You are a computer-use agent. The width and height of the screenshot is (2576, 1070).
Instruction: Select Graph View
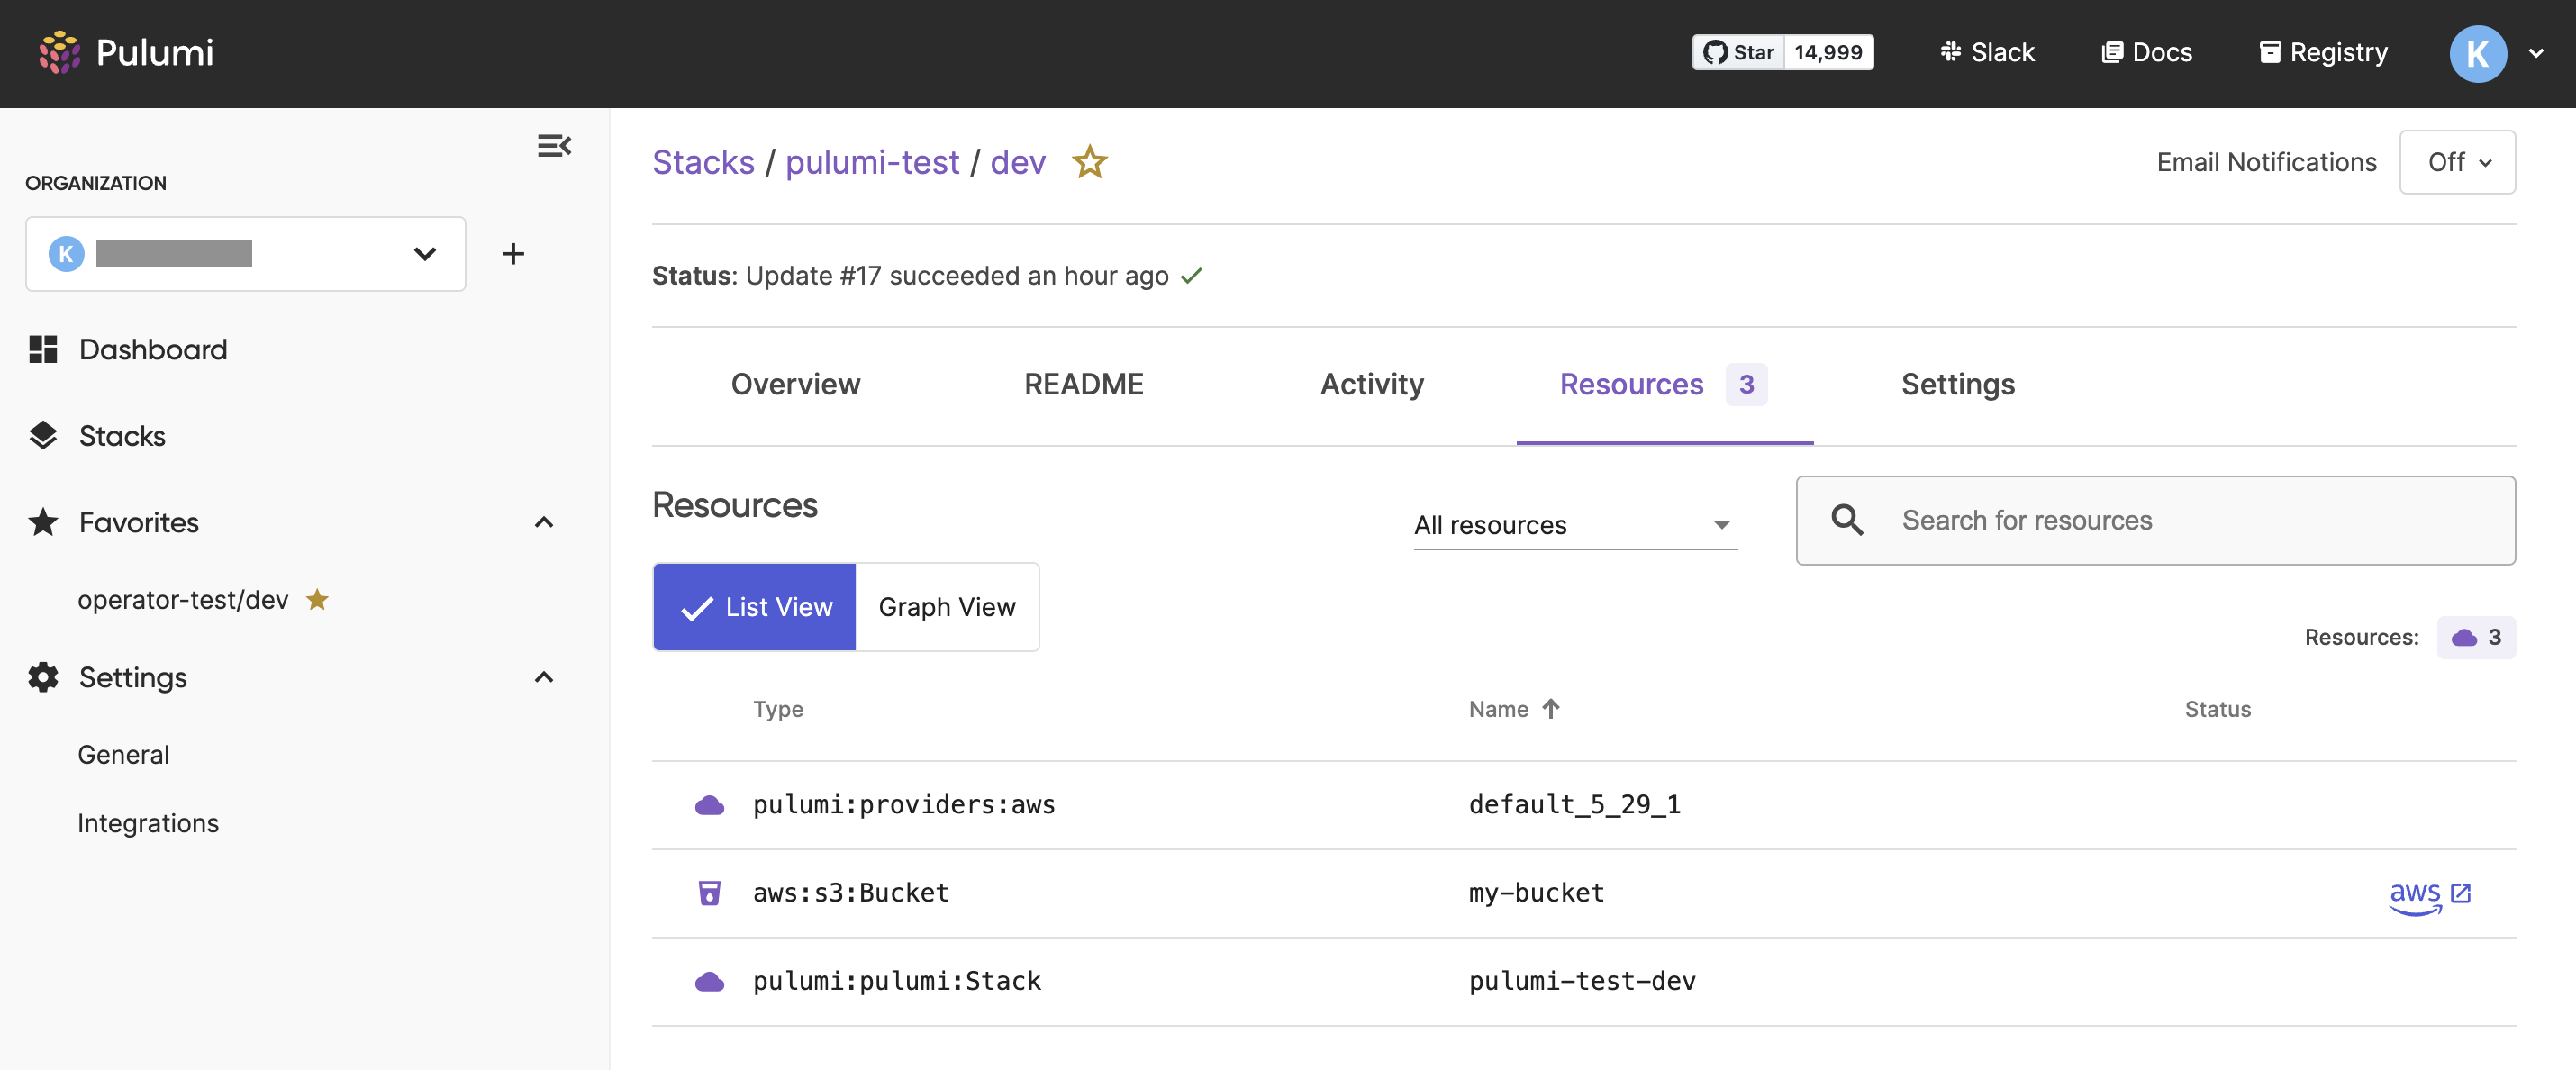[x=947, y=607]
